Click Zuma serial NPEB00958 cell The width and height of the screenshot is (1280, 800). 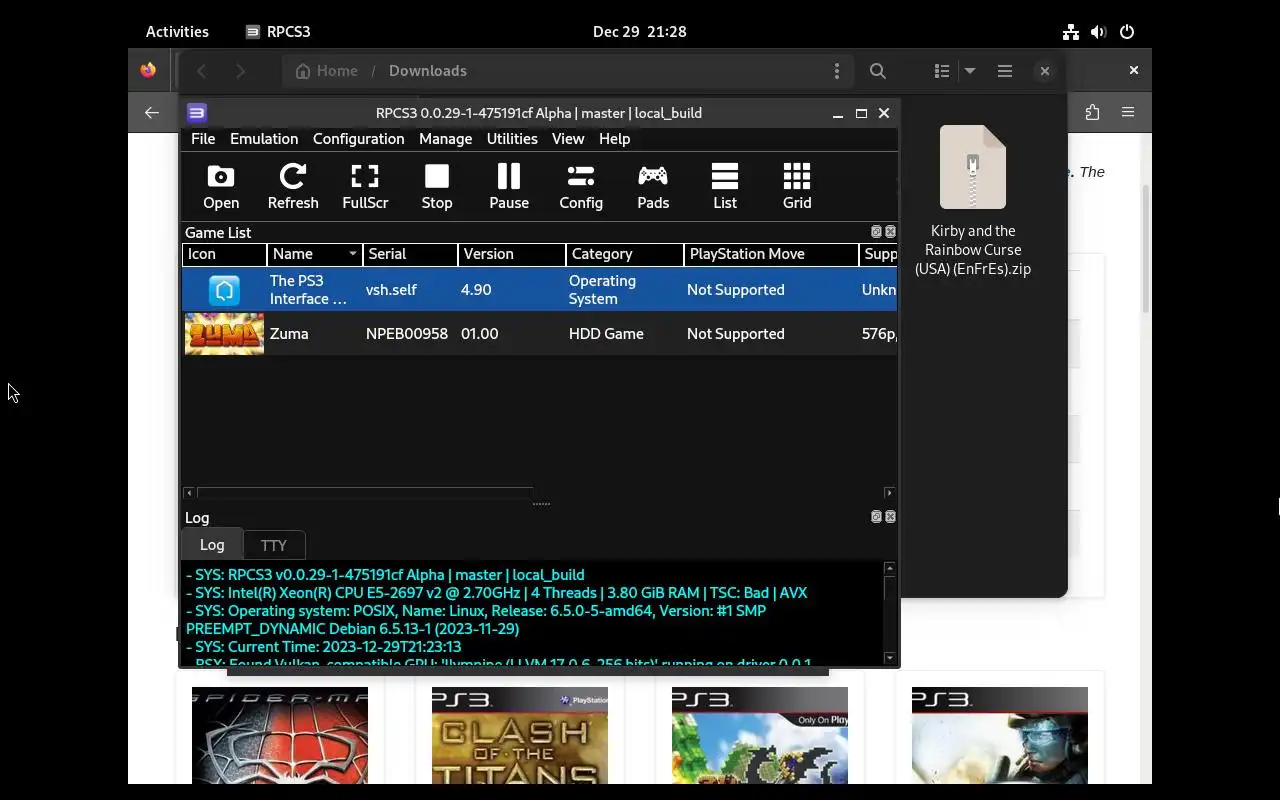pos(407,334)
